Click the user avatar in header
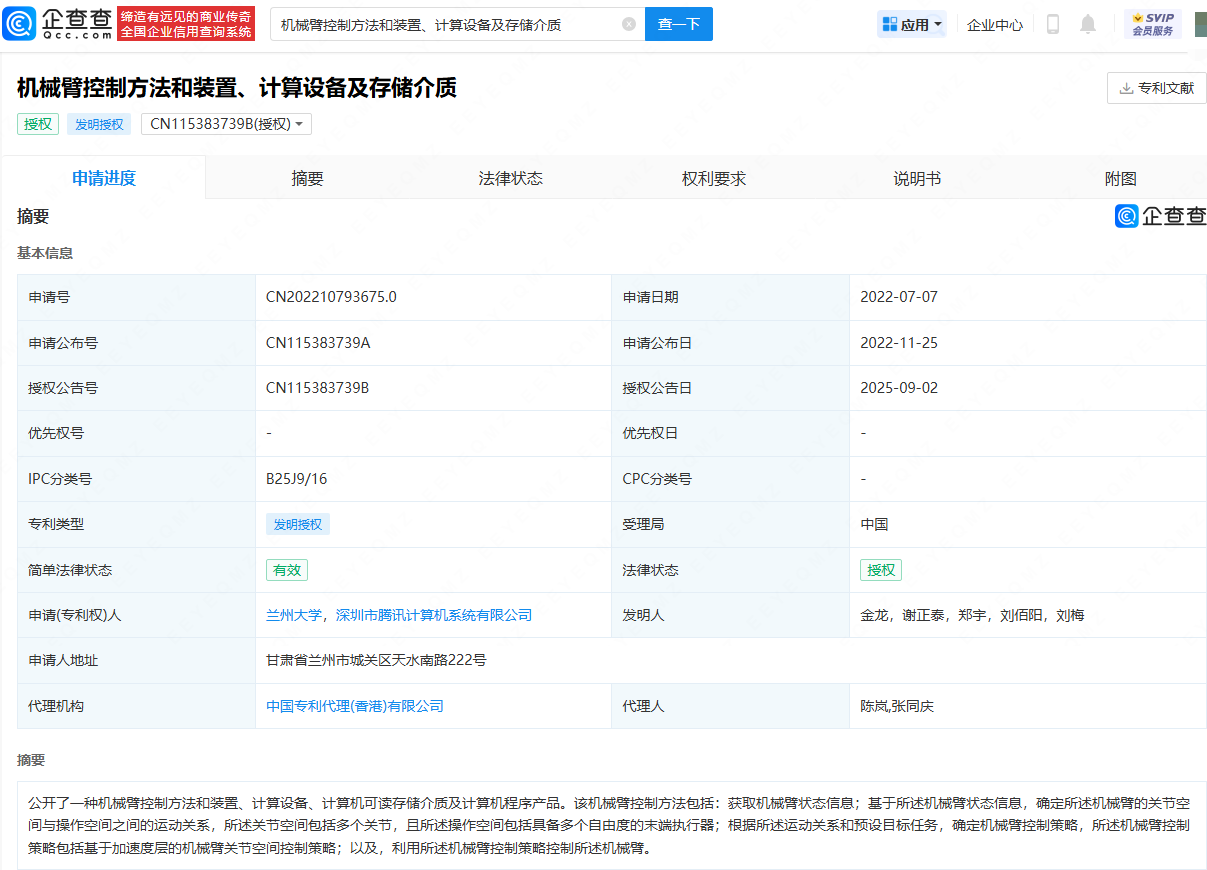This screenshot has height=870, width=1207. (x=1199, y=24)
